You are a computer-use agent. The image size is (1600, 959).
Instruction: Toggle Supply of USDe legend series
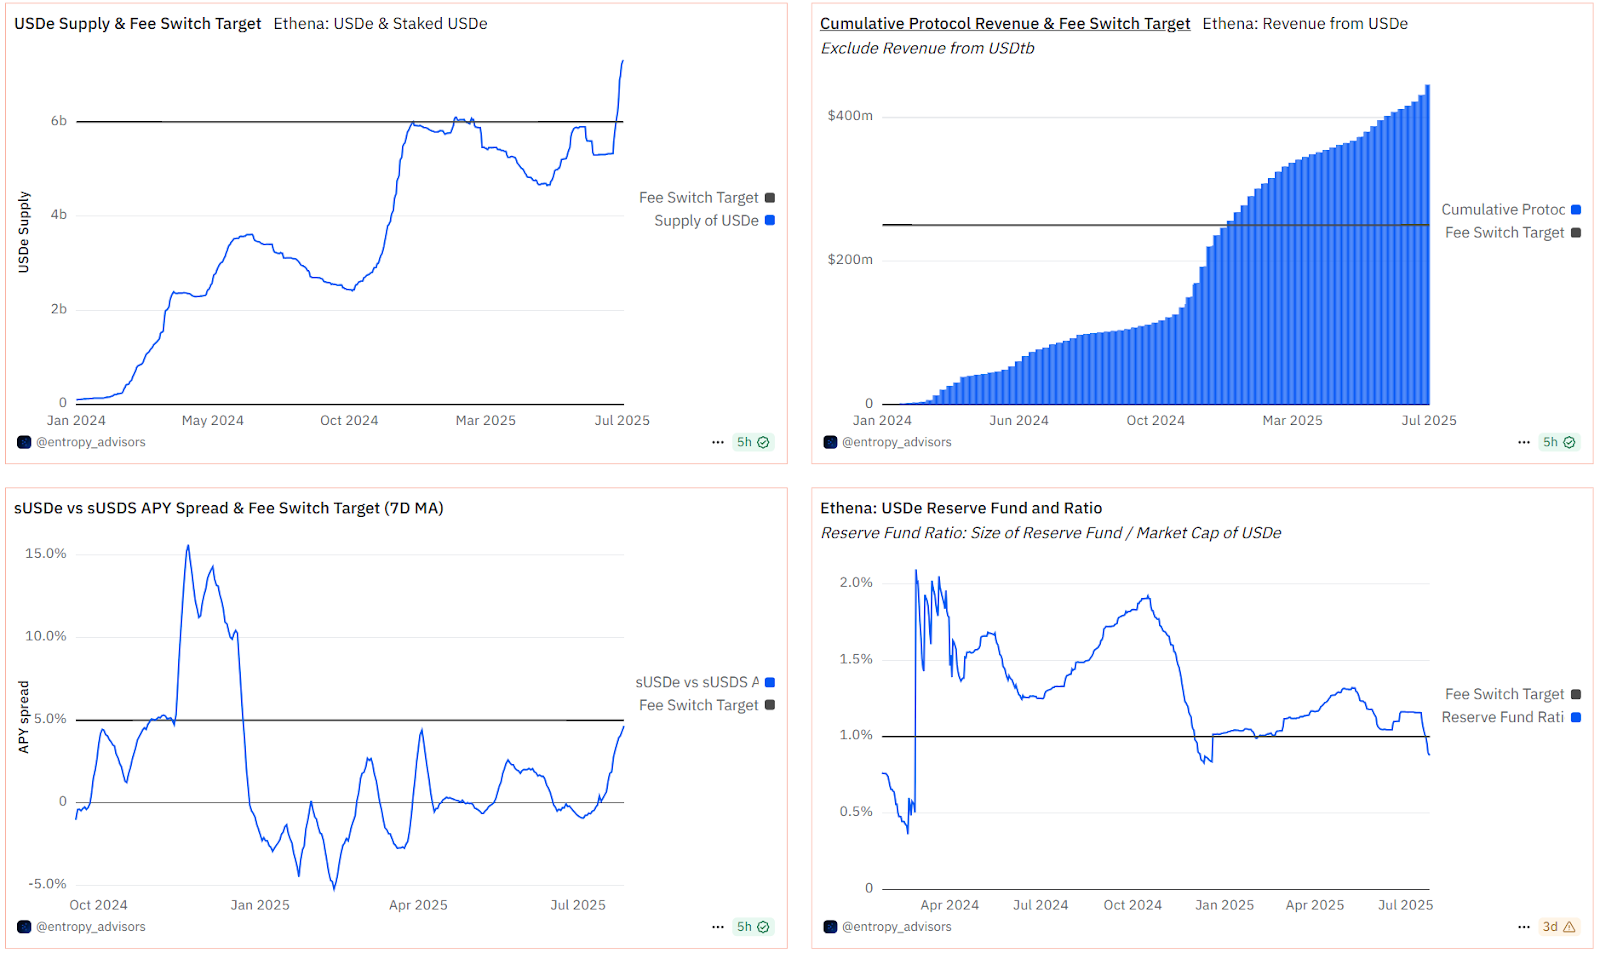point(706,221)
